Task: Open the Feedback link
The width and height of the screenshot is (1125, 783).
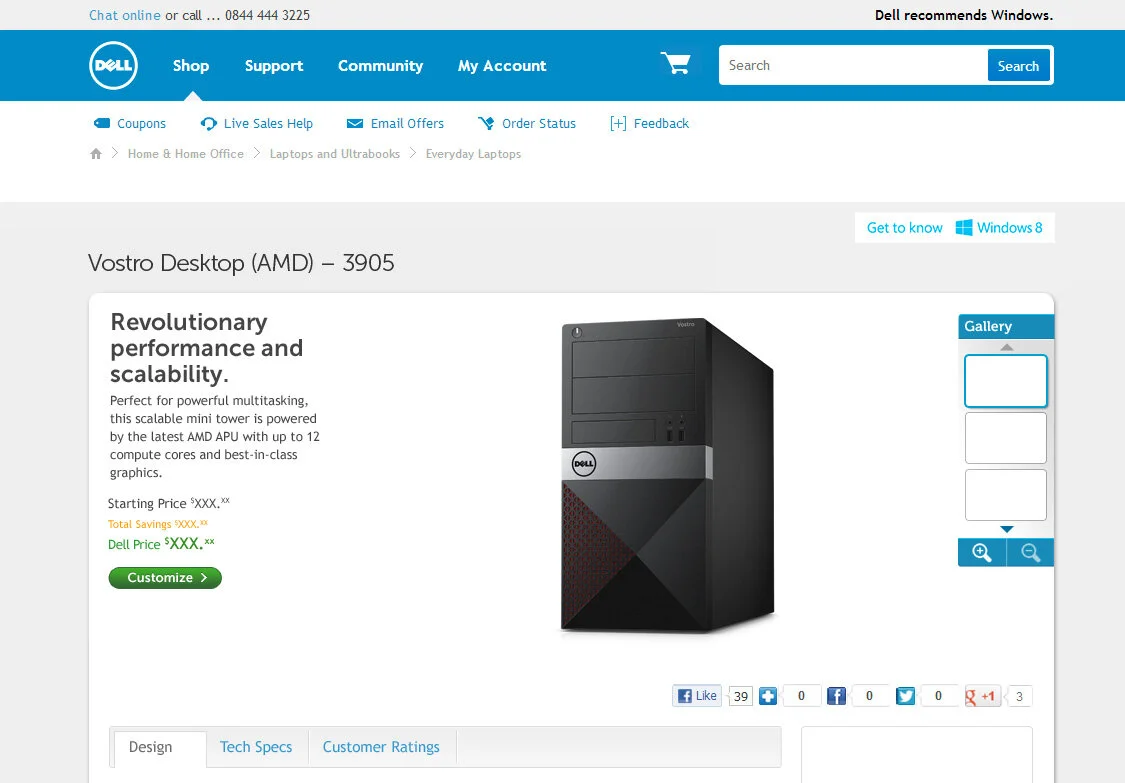Action: 662,123
